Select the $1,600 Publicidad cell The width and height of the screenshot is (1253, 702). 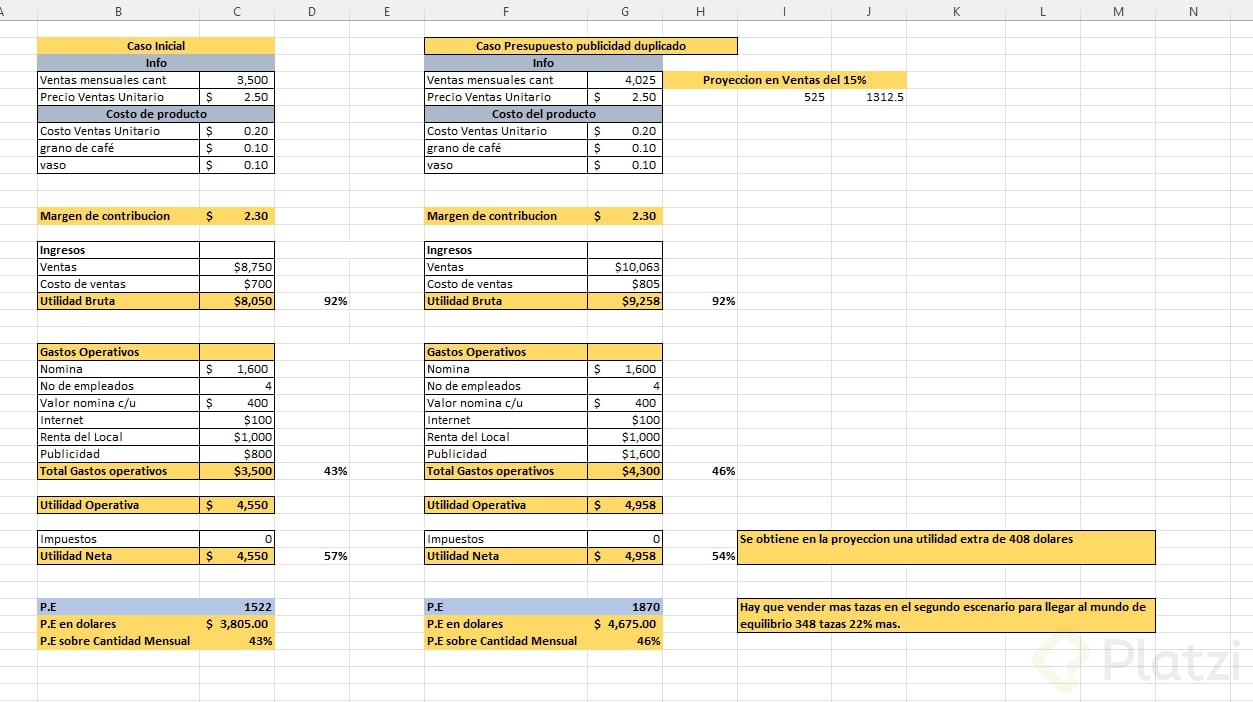pos(625,454)
